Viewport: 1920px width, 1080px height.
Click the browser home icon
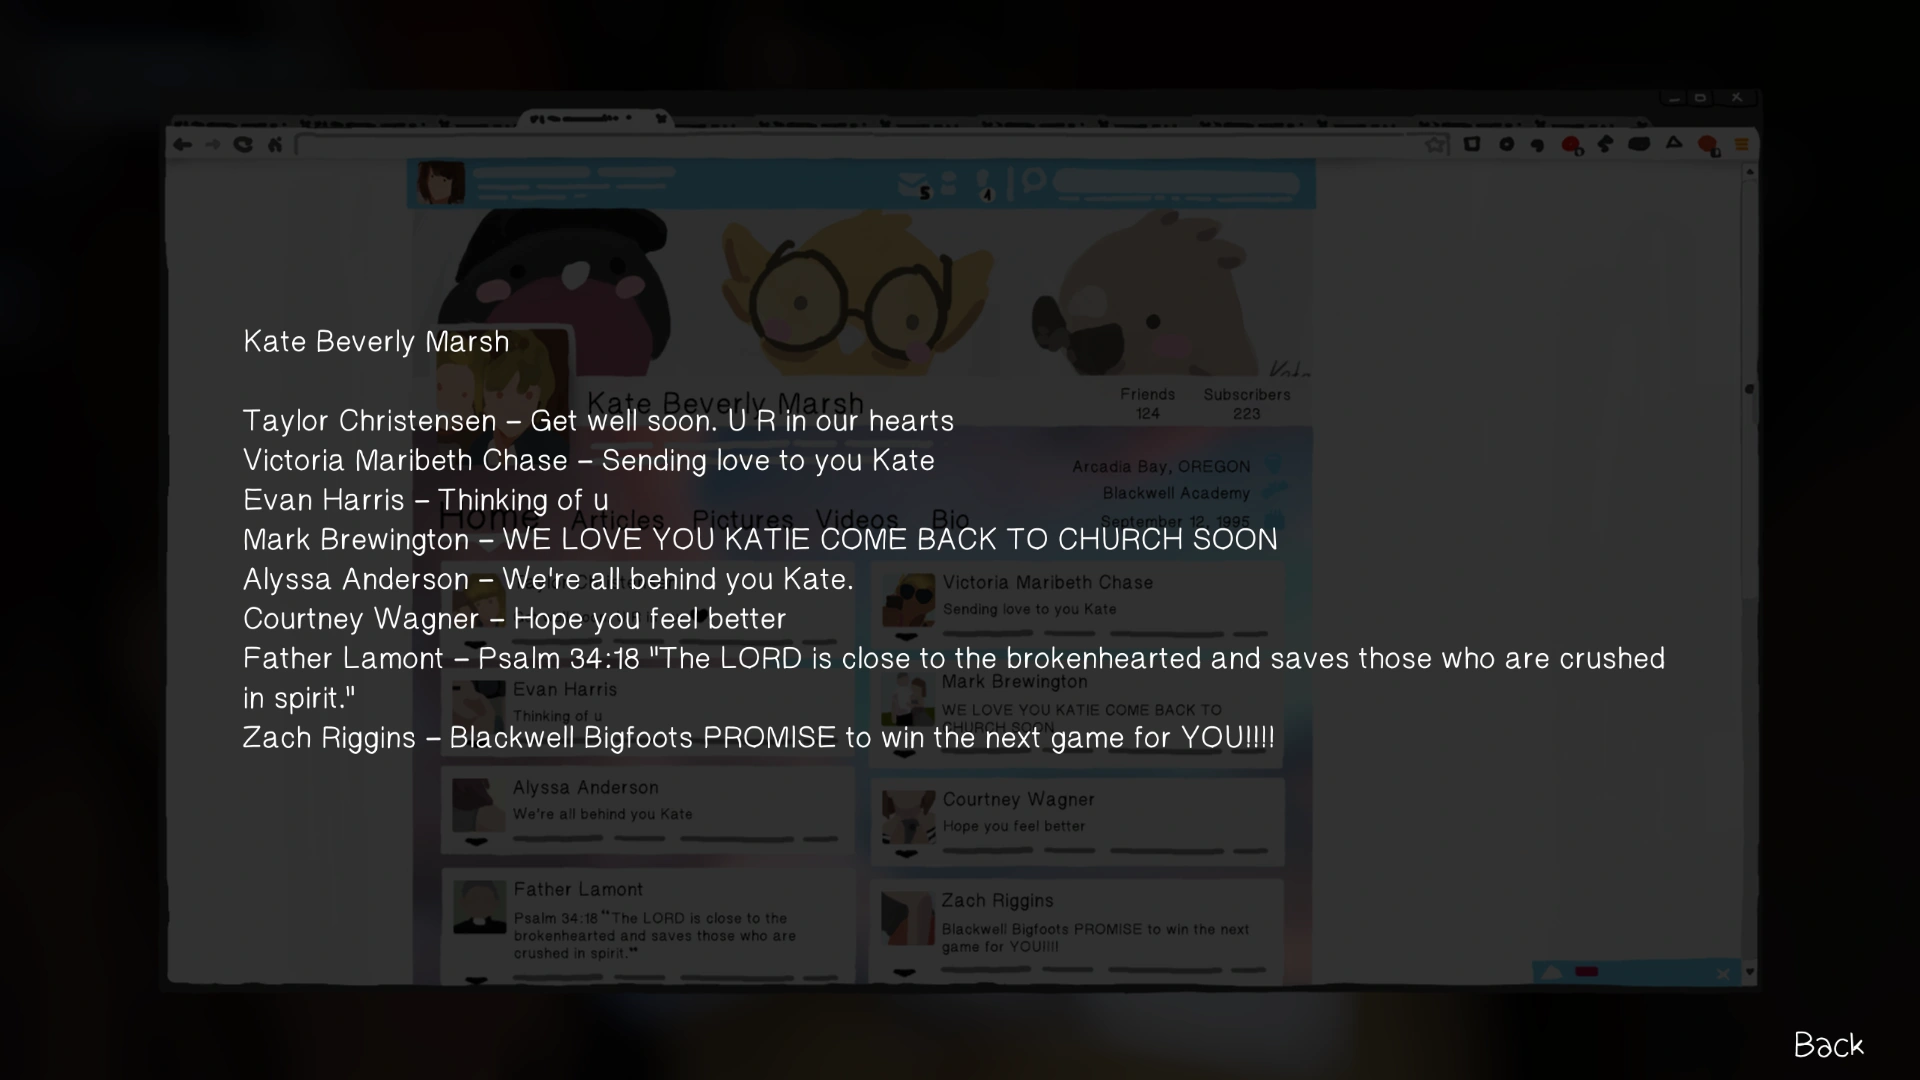275,145
